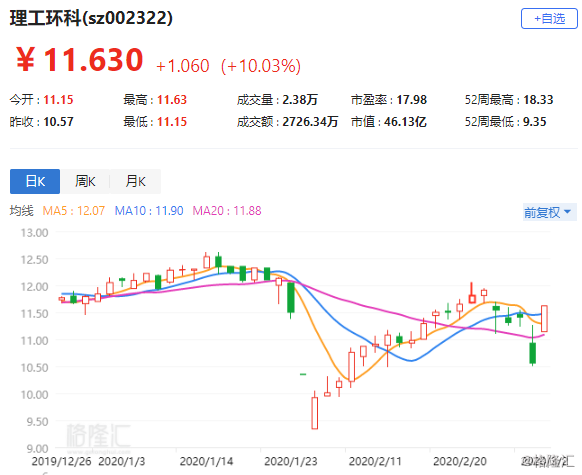
Task: Add stock to watchlist with +自选
Action: pos(549,19)
